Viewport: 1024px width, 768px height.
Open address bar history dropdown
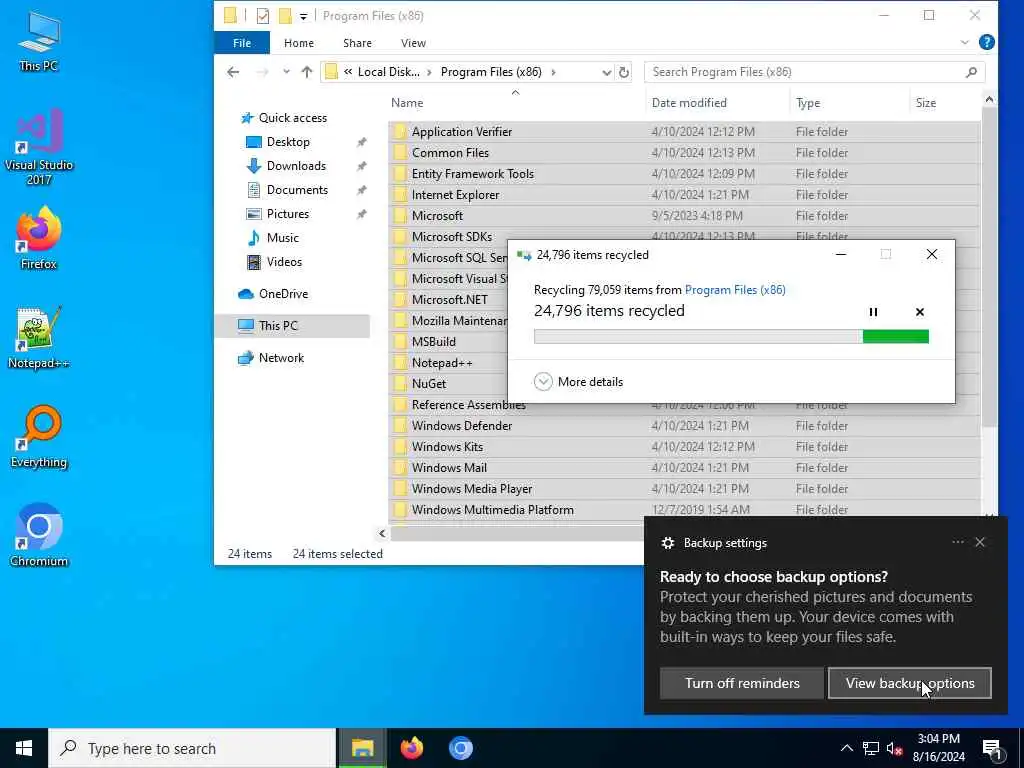[606, 72]
